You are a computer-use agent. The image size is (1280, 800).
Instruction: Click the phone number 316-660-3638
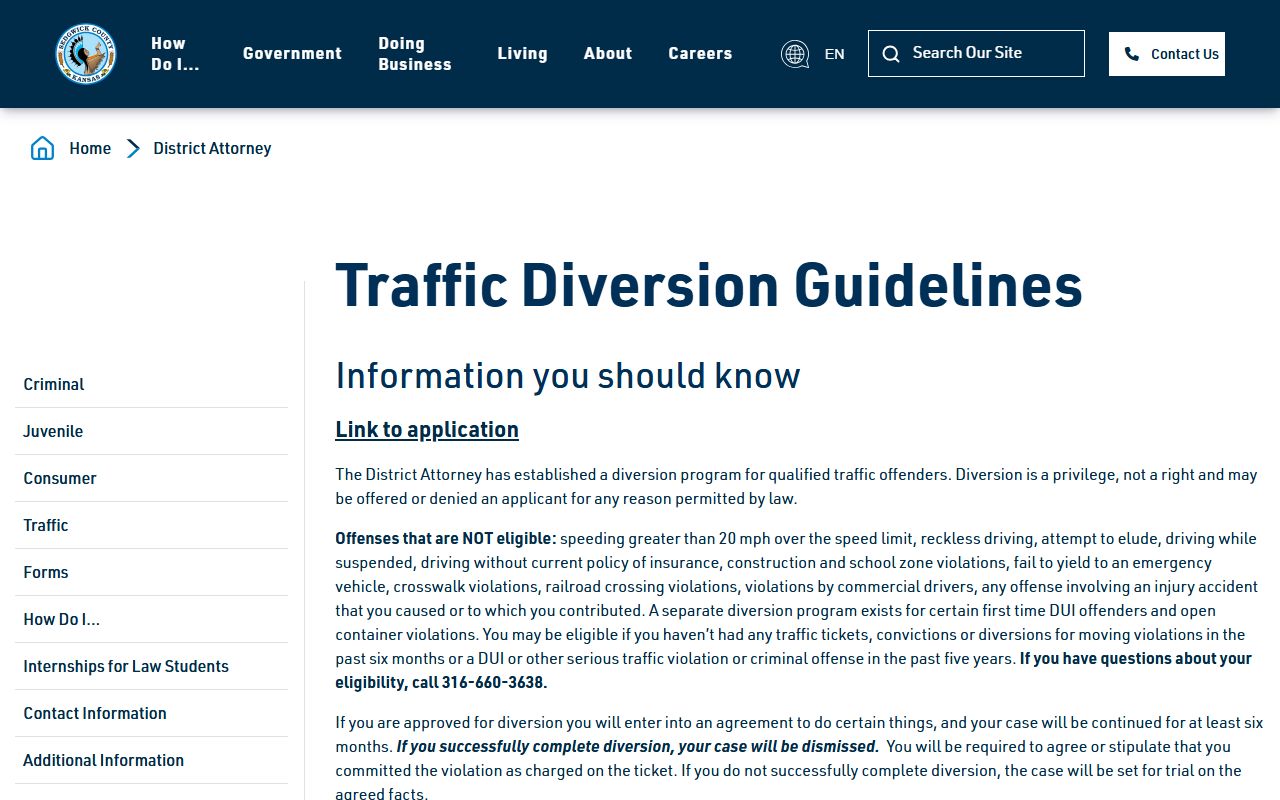(x=495, y=682)
